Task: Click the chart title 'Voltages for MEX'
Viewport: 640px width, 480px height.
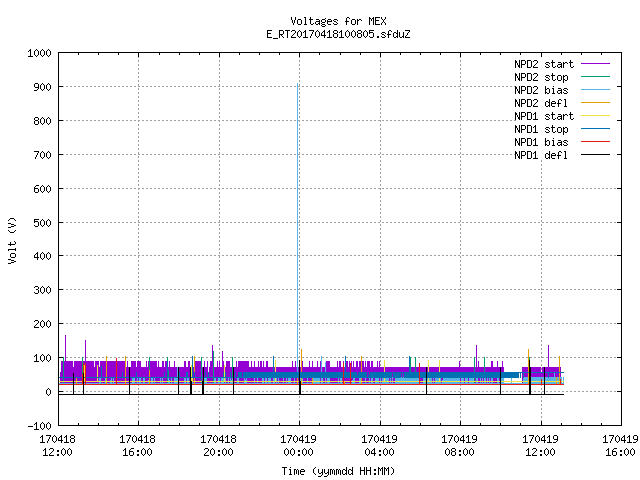Action: 338,21
